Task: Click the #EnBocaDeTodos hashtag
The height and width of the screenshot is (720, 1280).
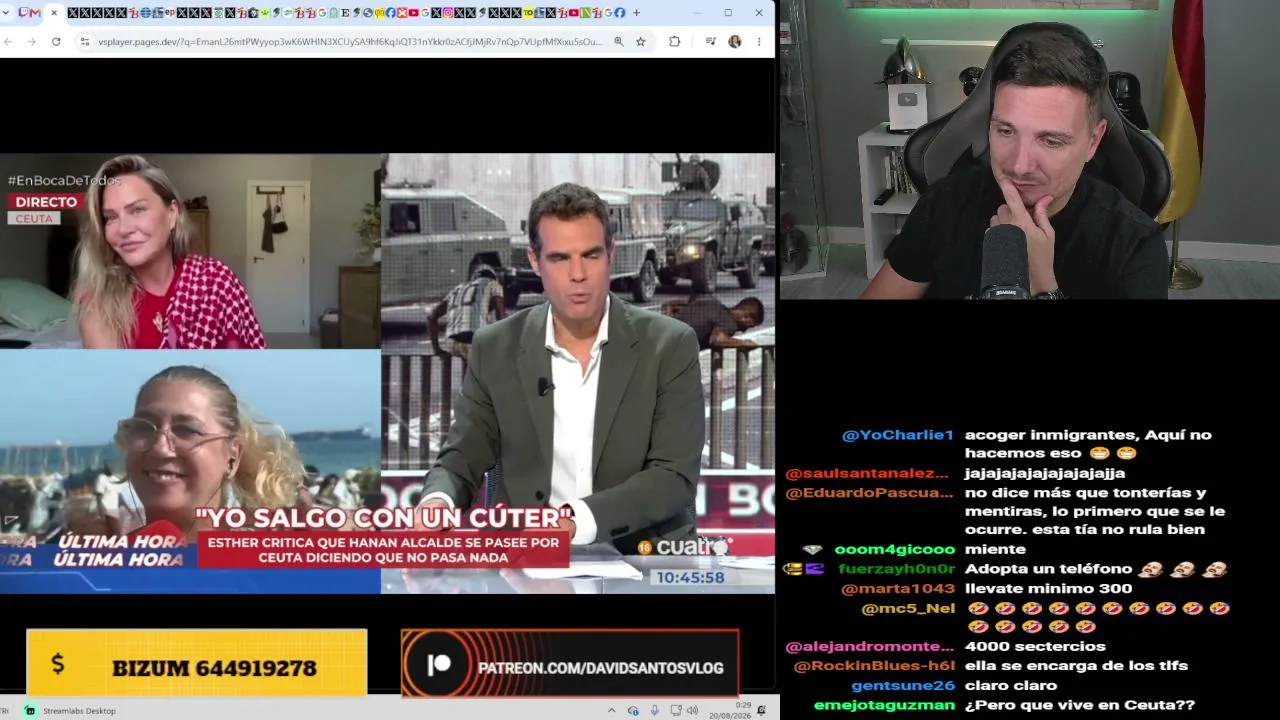Action: [64, 181]
